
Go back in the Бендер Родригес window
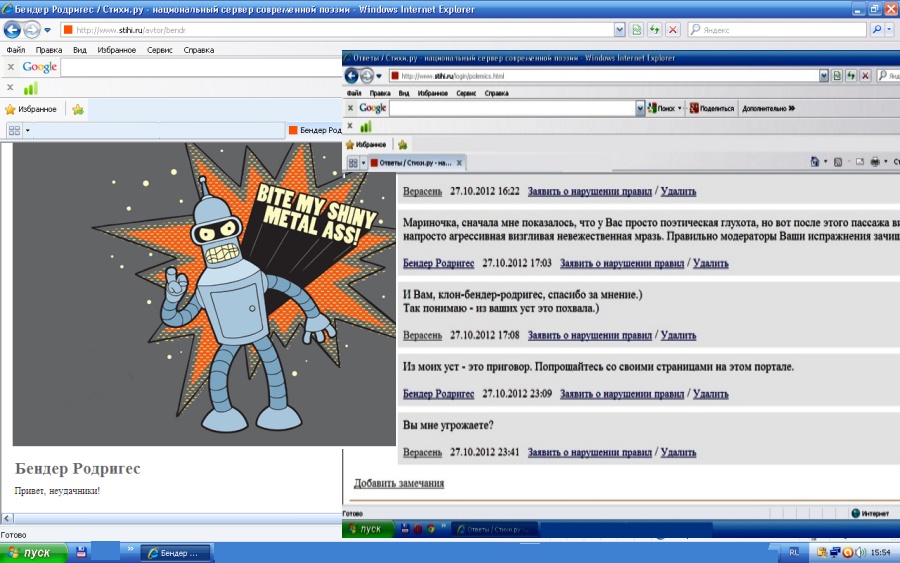(x=12, y=30)
